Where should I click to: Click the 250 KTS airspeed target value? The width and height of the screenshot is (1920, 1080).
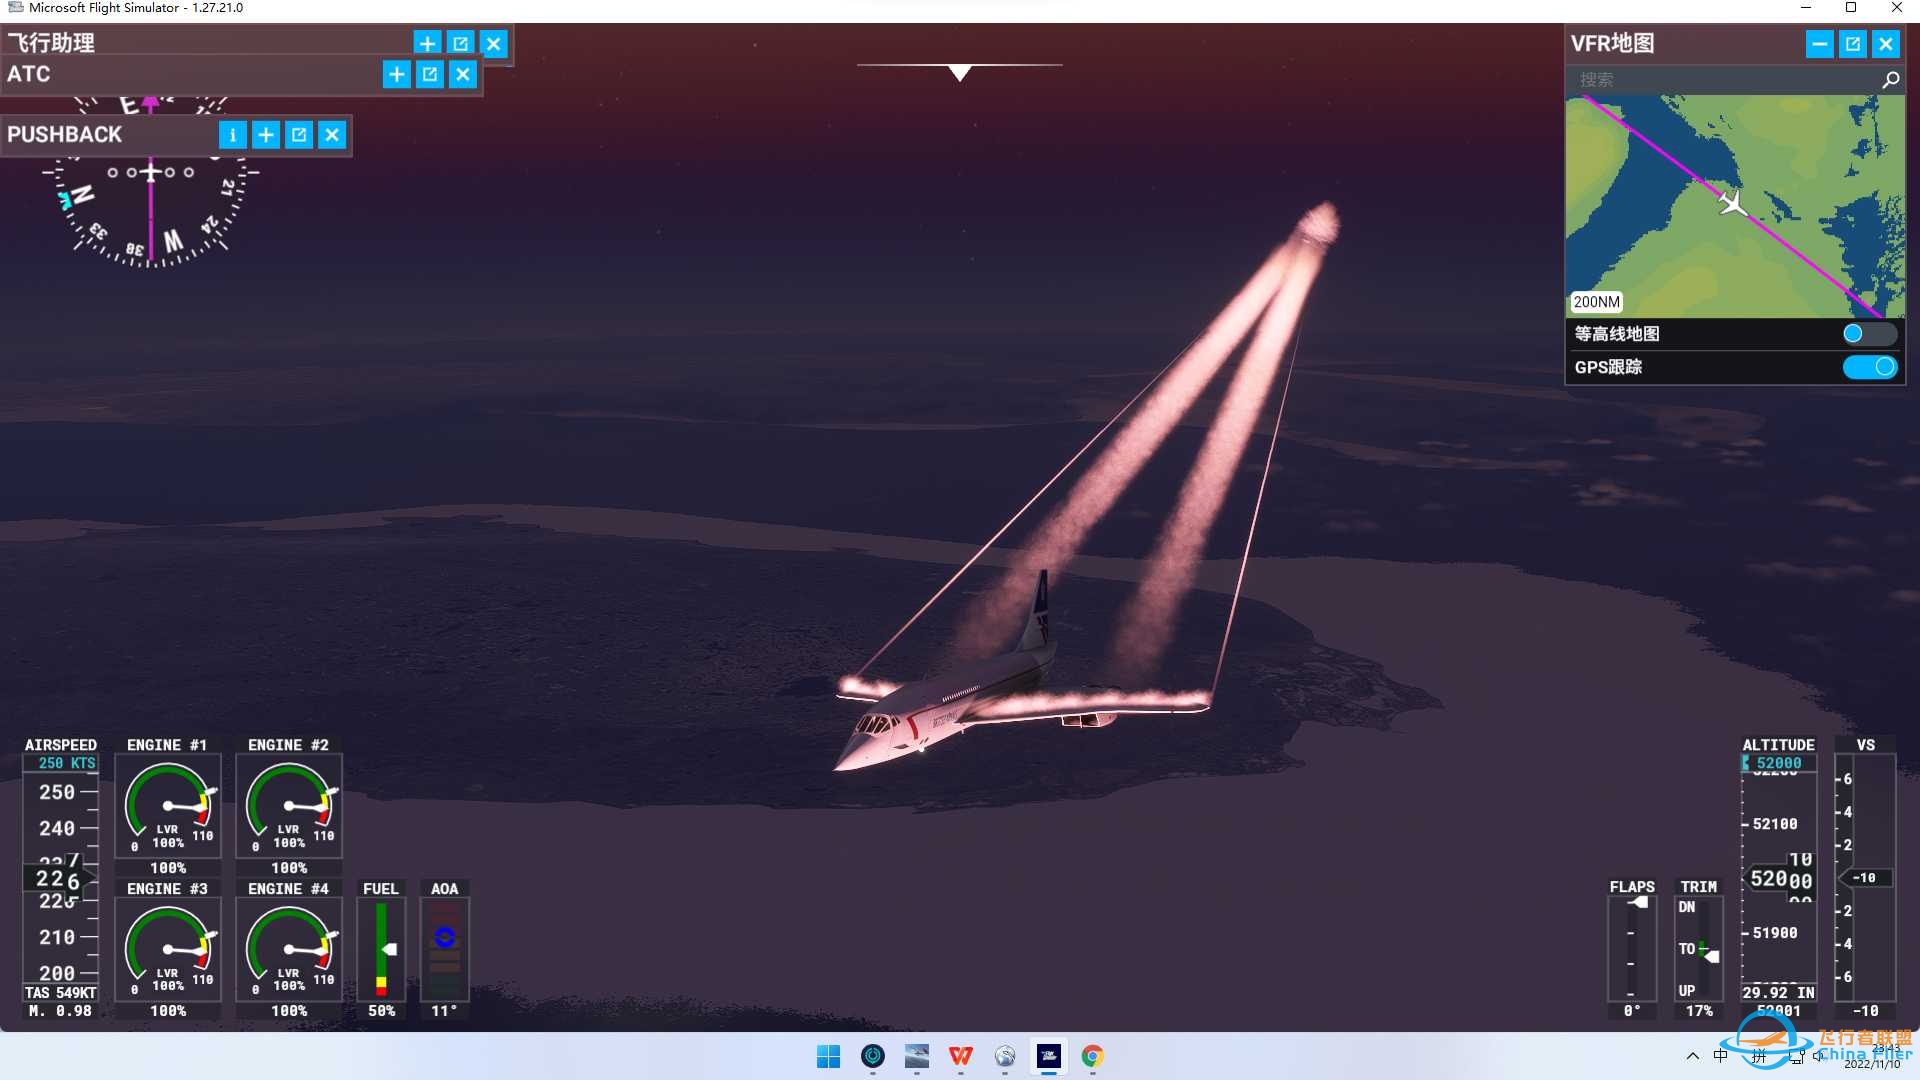[66, 763]
